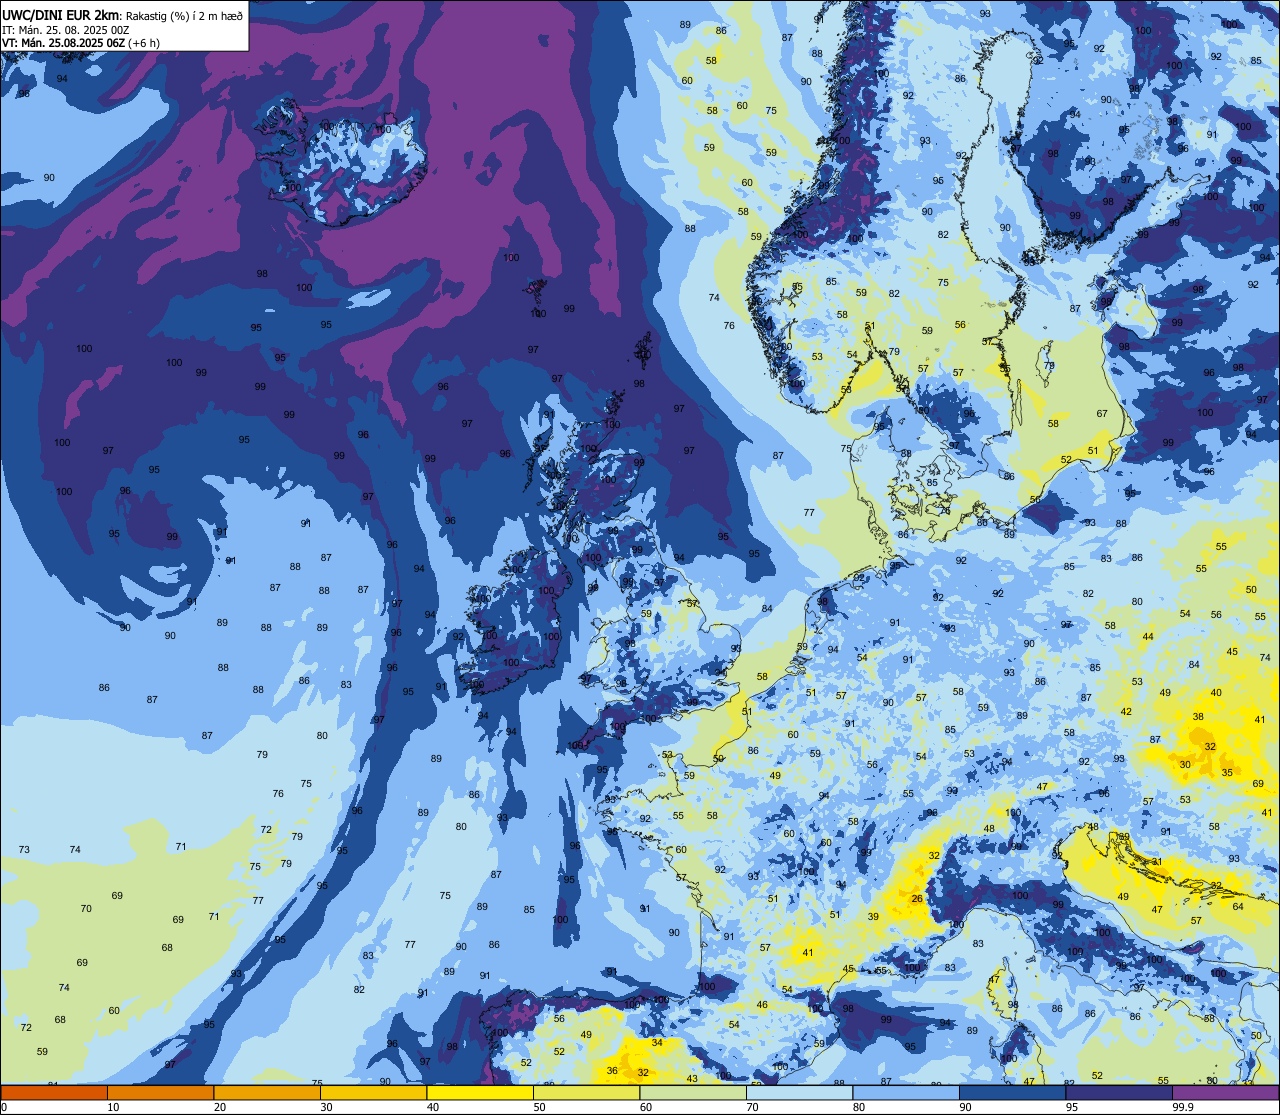Click the legend tick label '70'
Viewport: 1280px width, 1115px height.
[x=752, y=1107]
